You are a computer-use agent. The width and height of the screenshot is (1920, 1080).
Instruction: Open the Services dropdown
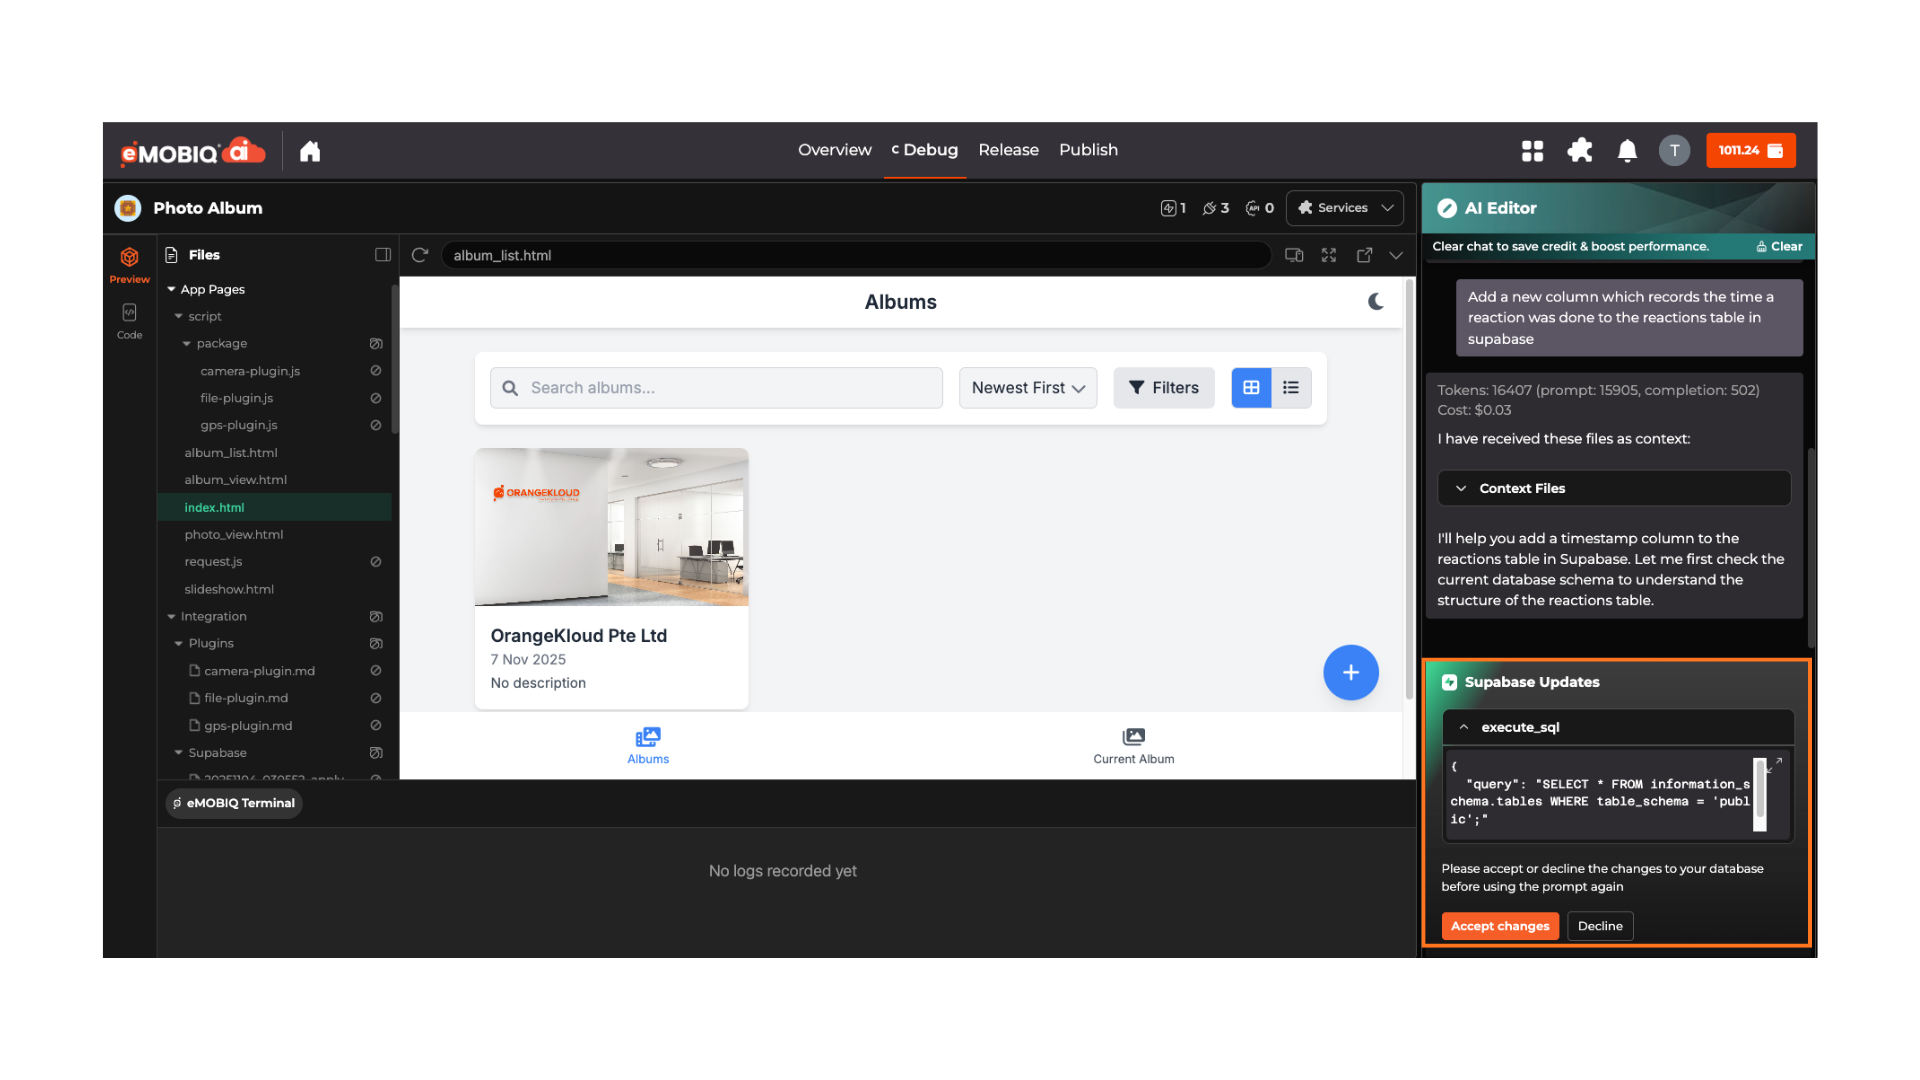coord(1344,208)
